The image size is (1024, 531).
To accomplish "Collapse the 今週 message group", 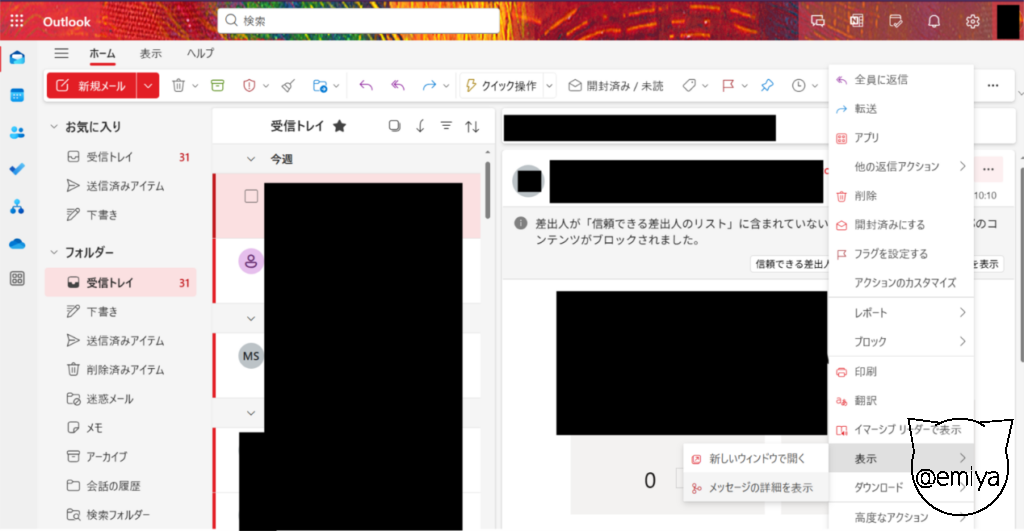I will coord(251,159).
